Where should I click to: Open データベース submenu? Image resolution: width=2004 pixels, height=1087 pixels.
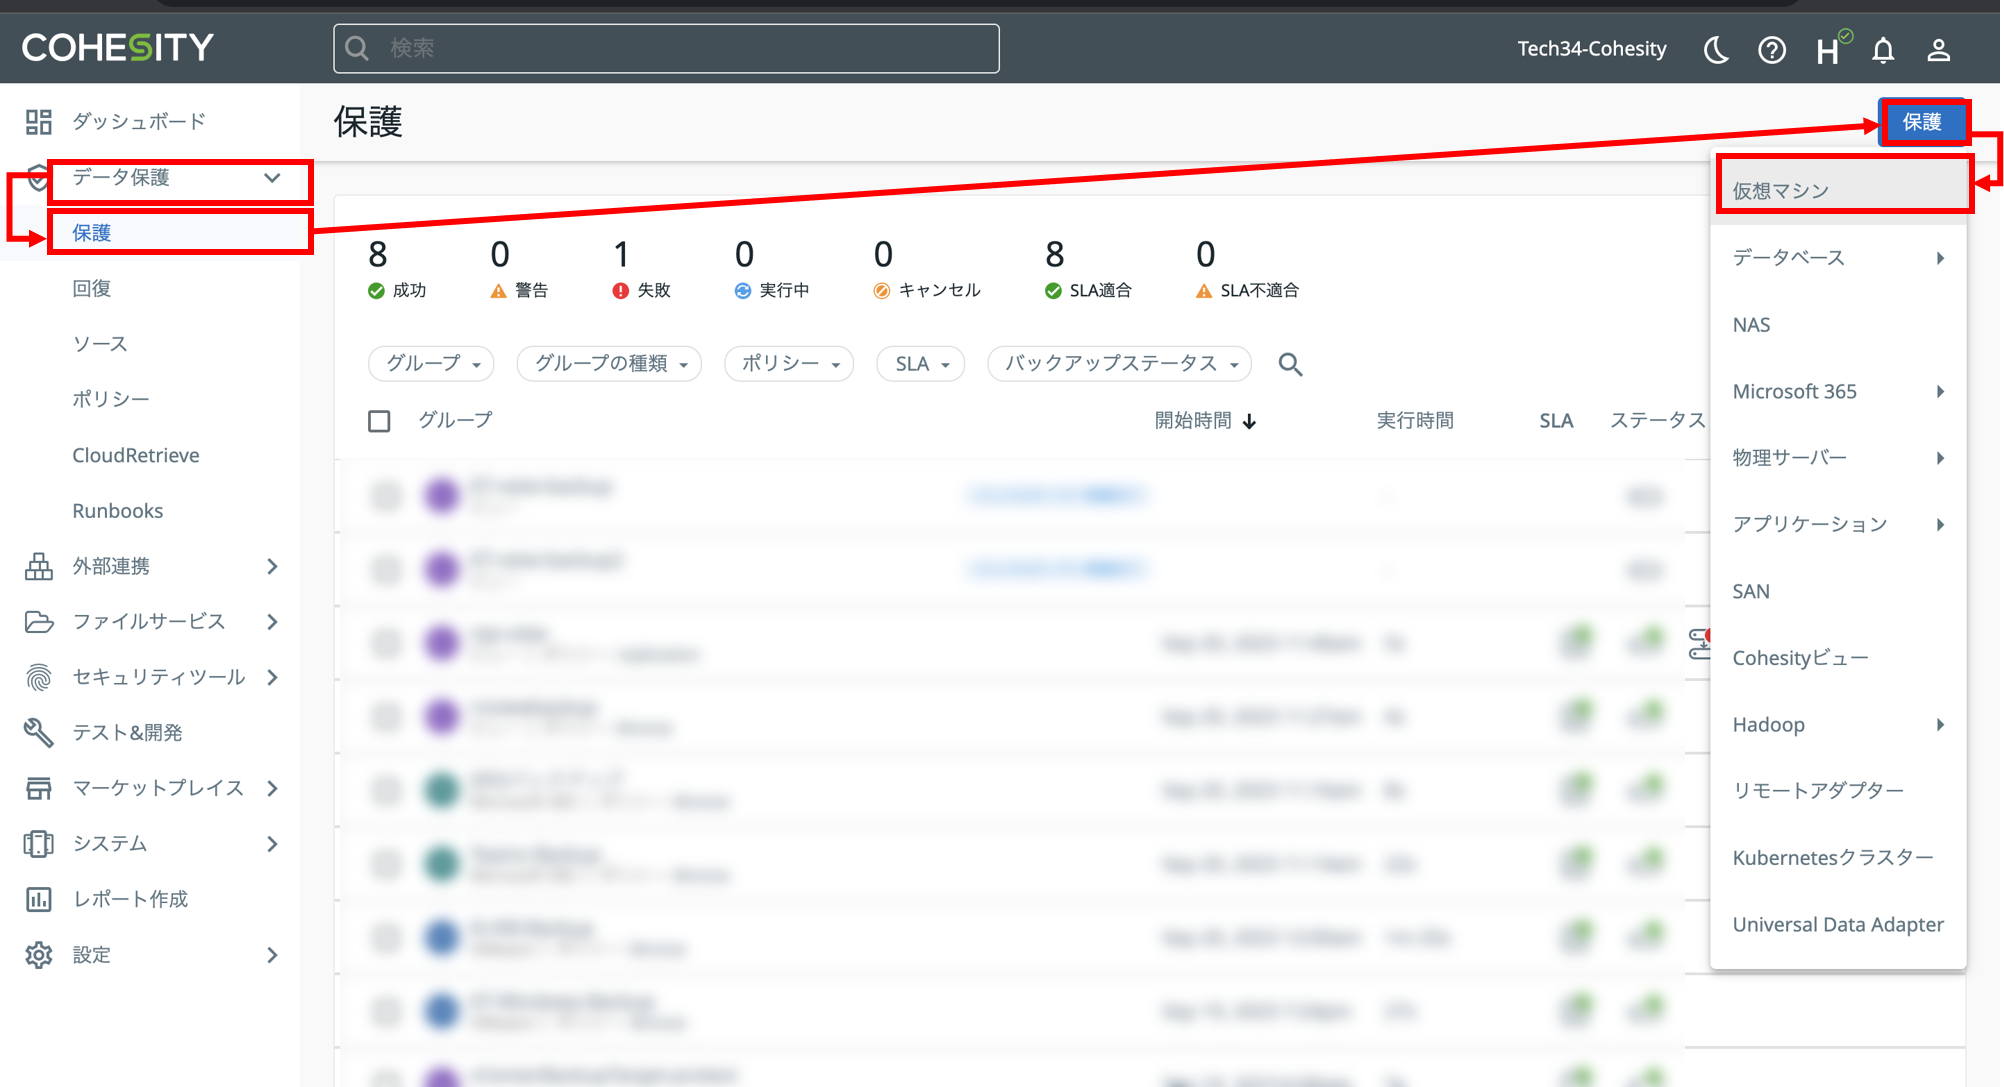[1838, 258]
